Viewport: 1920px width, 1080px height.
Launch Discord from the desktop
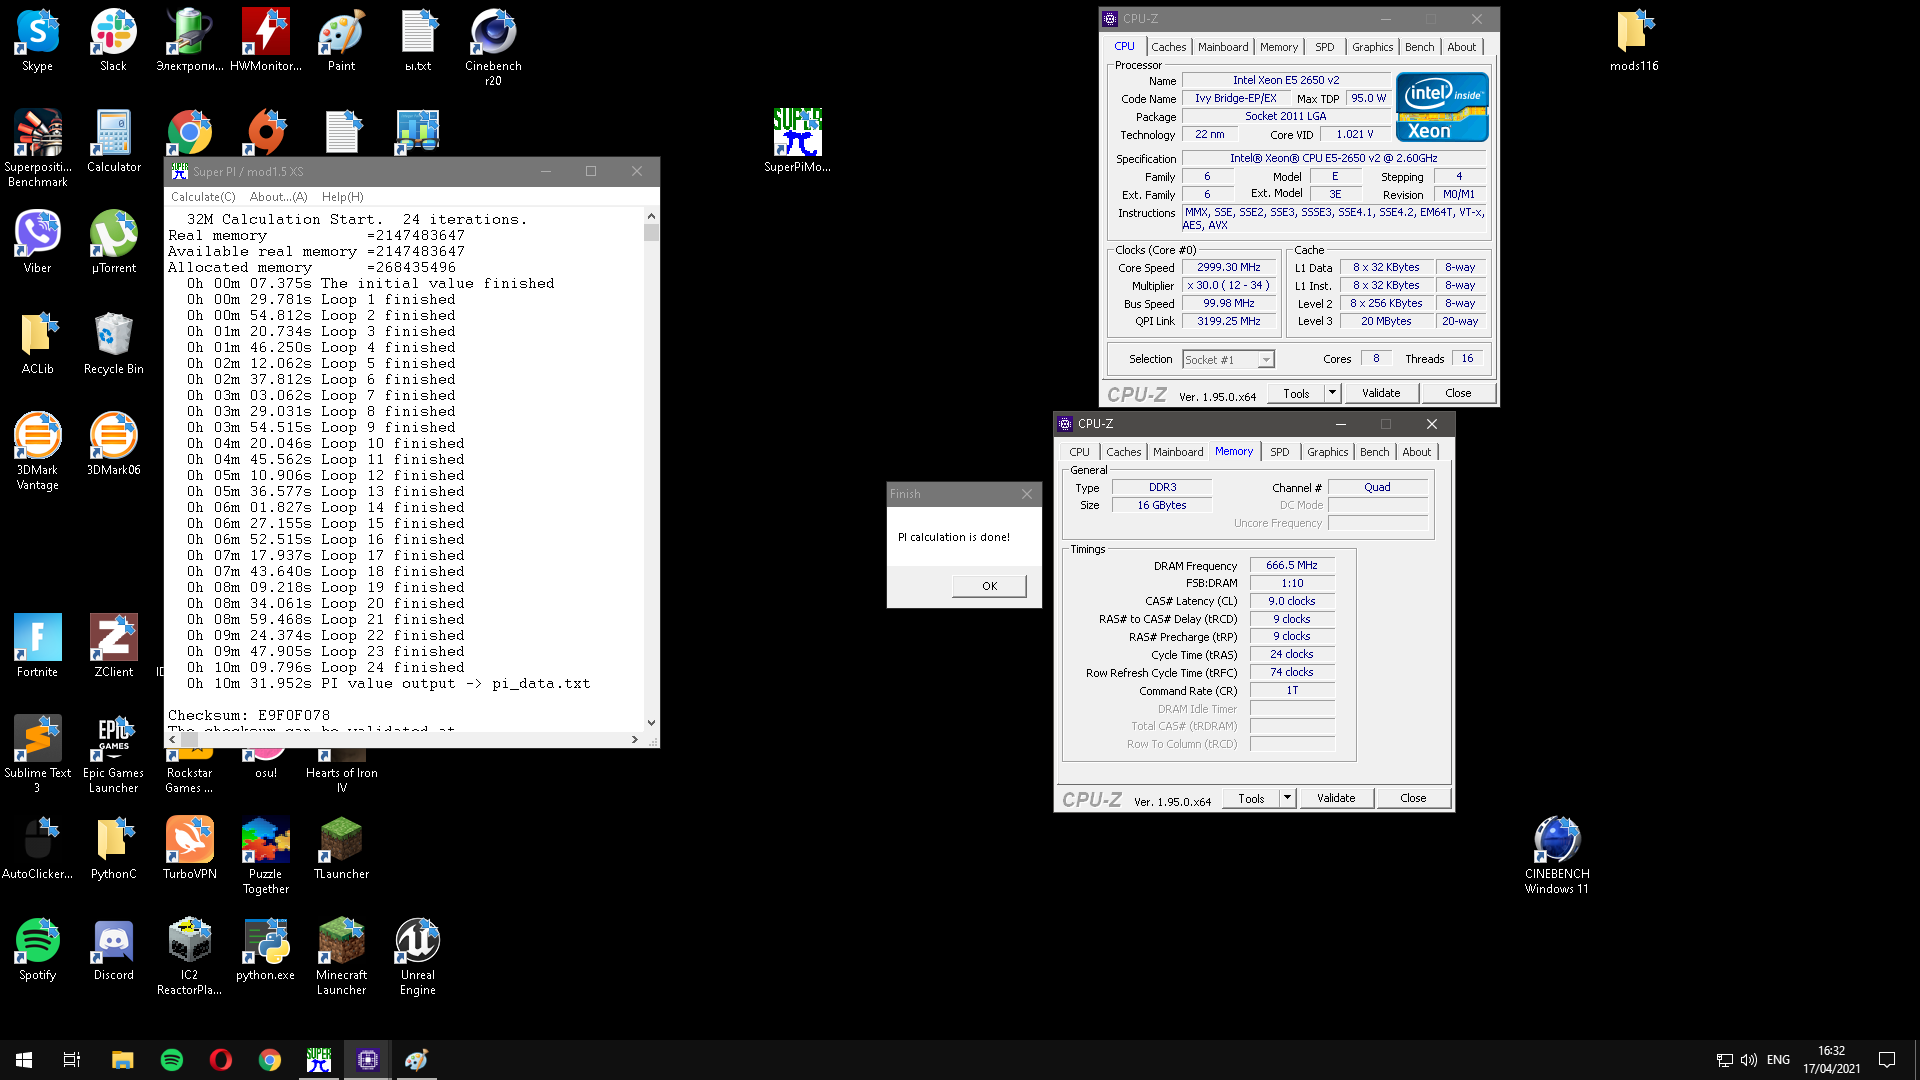[113, 949]
